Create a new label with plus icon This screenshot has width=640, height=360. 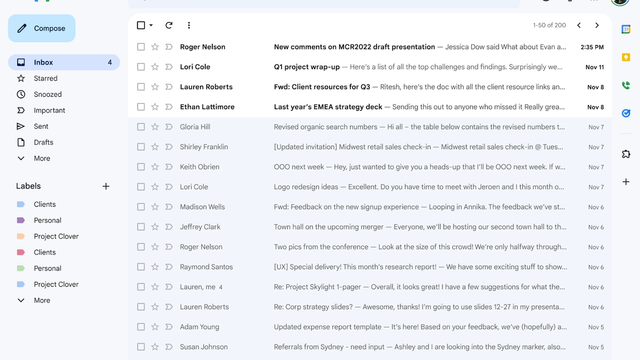point(106,186)
